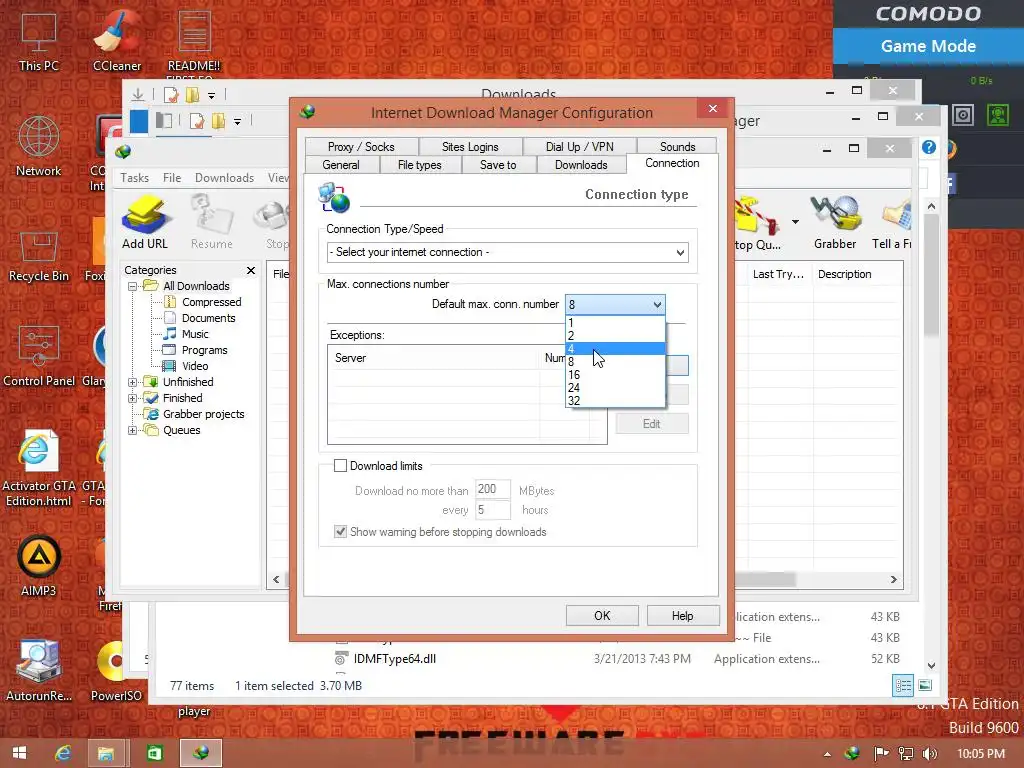The height and width of the screenshot is (768, 1024).
Task: Select 4 in connections list
Action: point(615,349)
